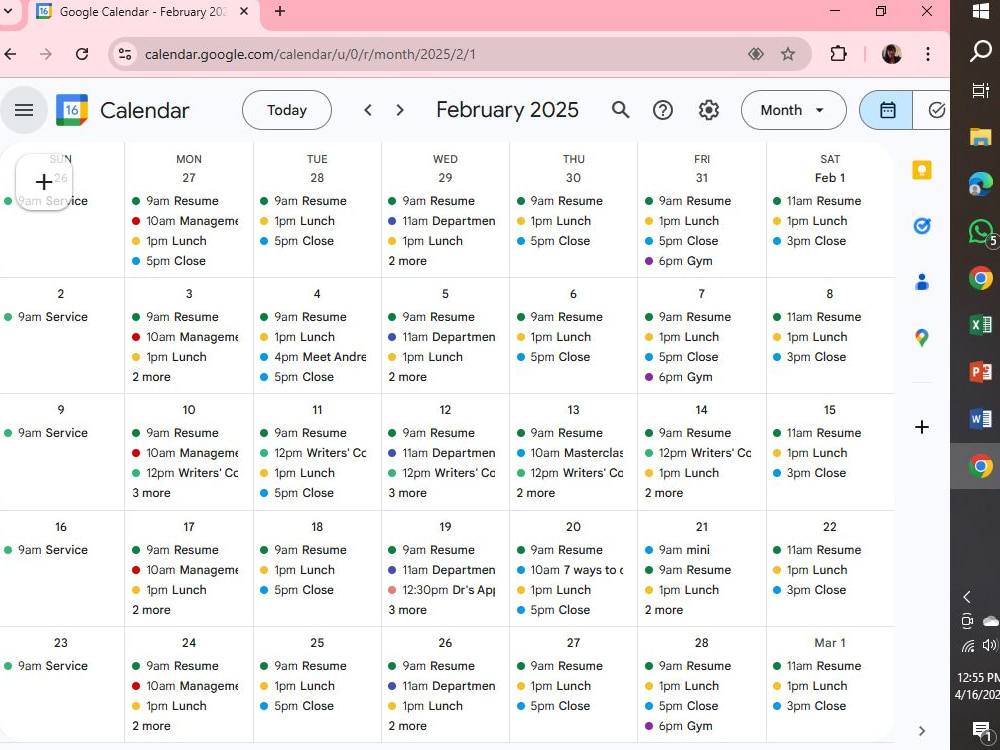Open Excel from taskbar
Viewport: 1000px width, 750px height.
980,325
